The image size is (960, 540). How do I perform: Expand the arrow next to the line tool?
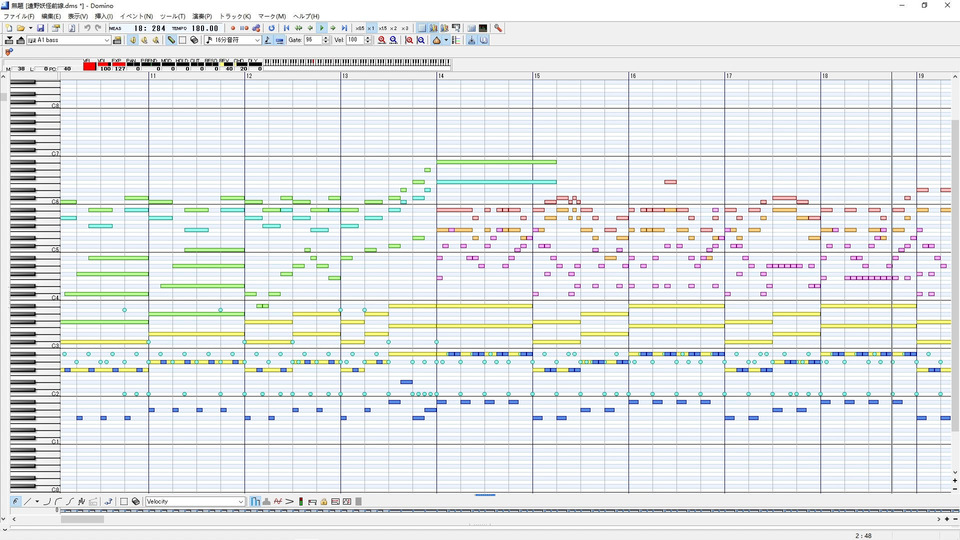pos(37,501)
